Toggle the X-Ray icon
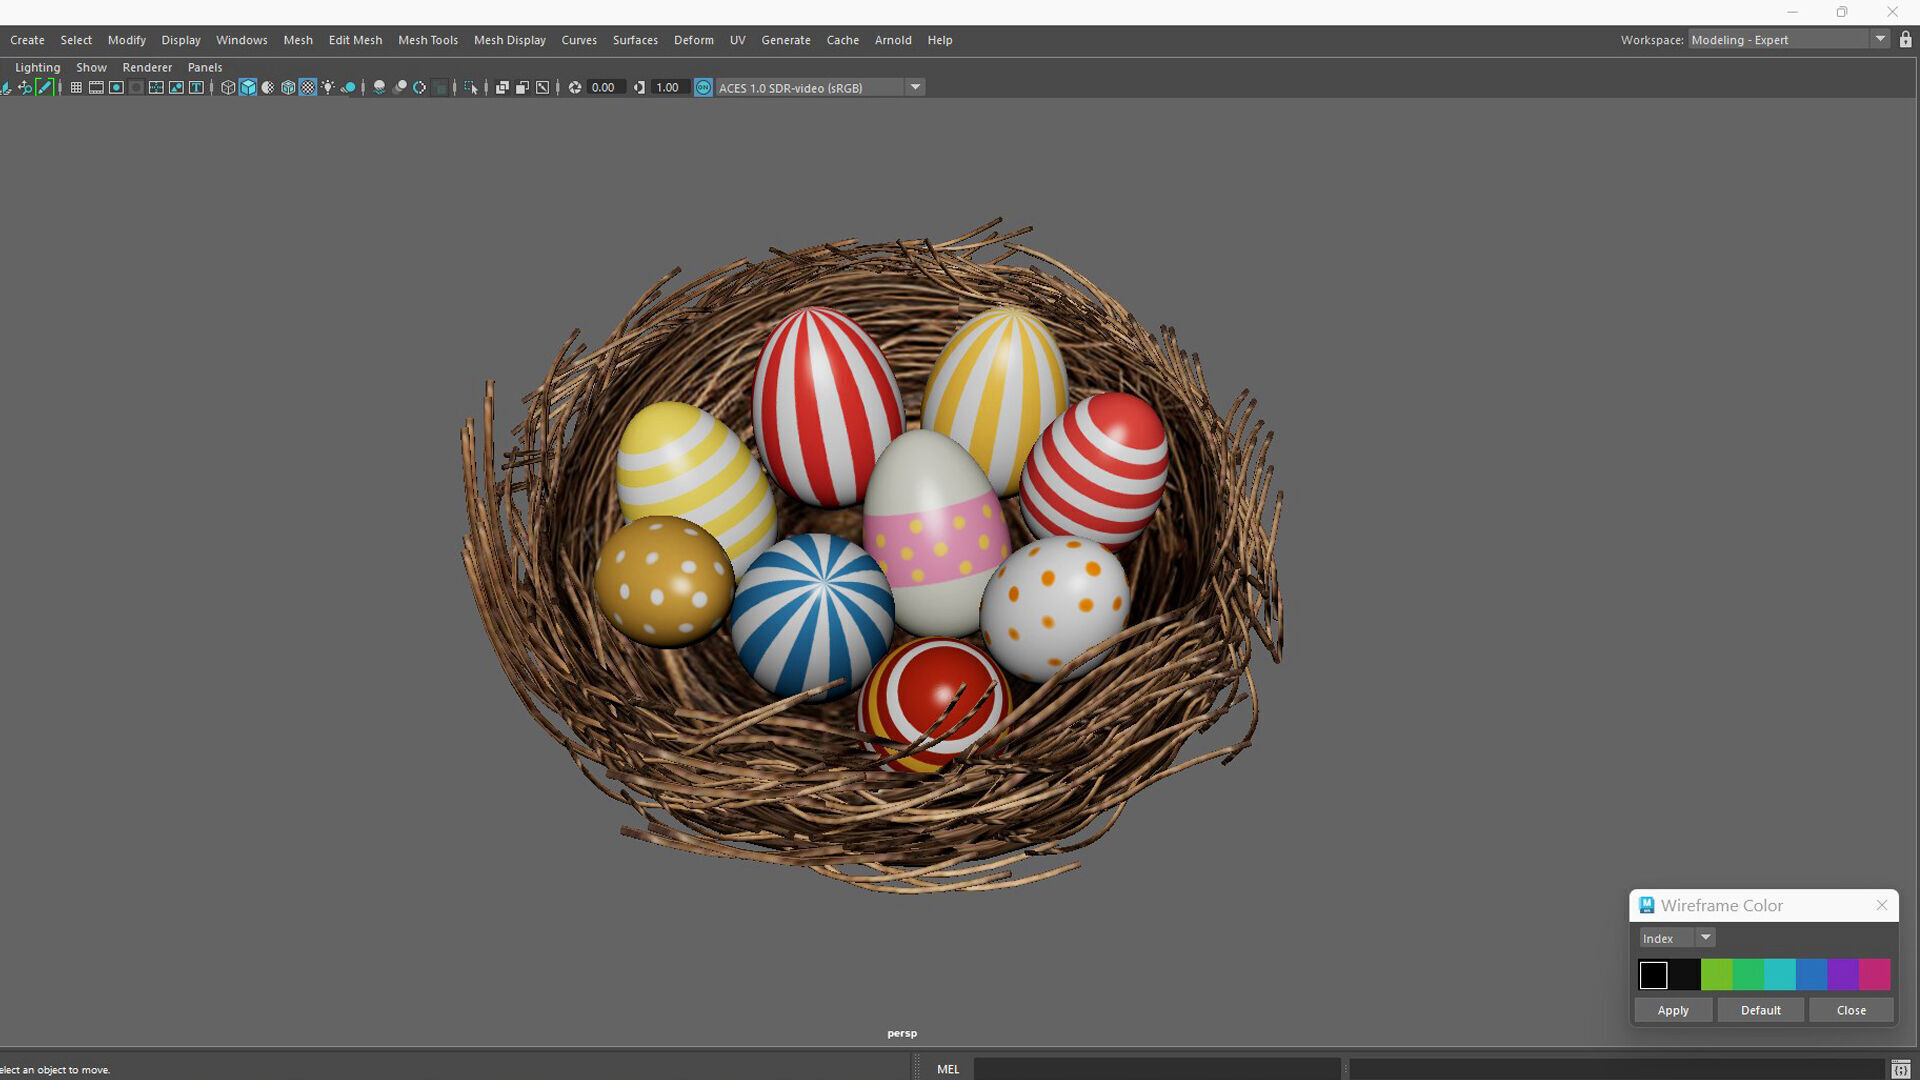The width and height of the screenshot is (1920, 1080). pos(502,87)
